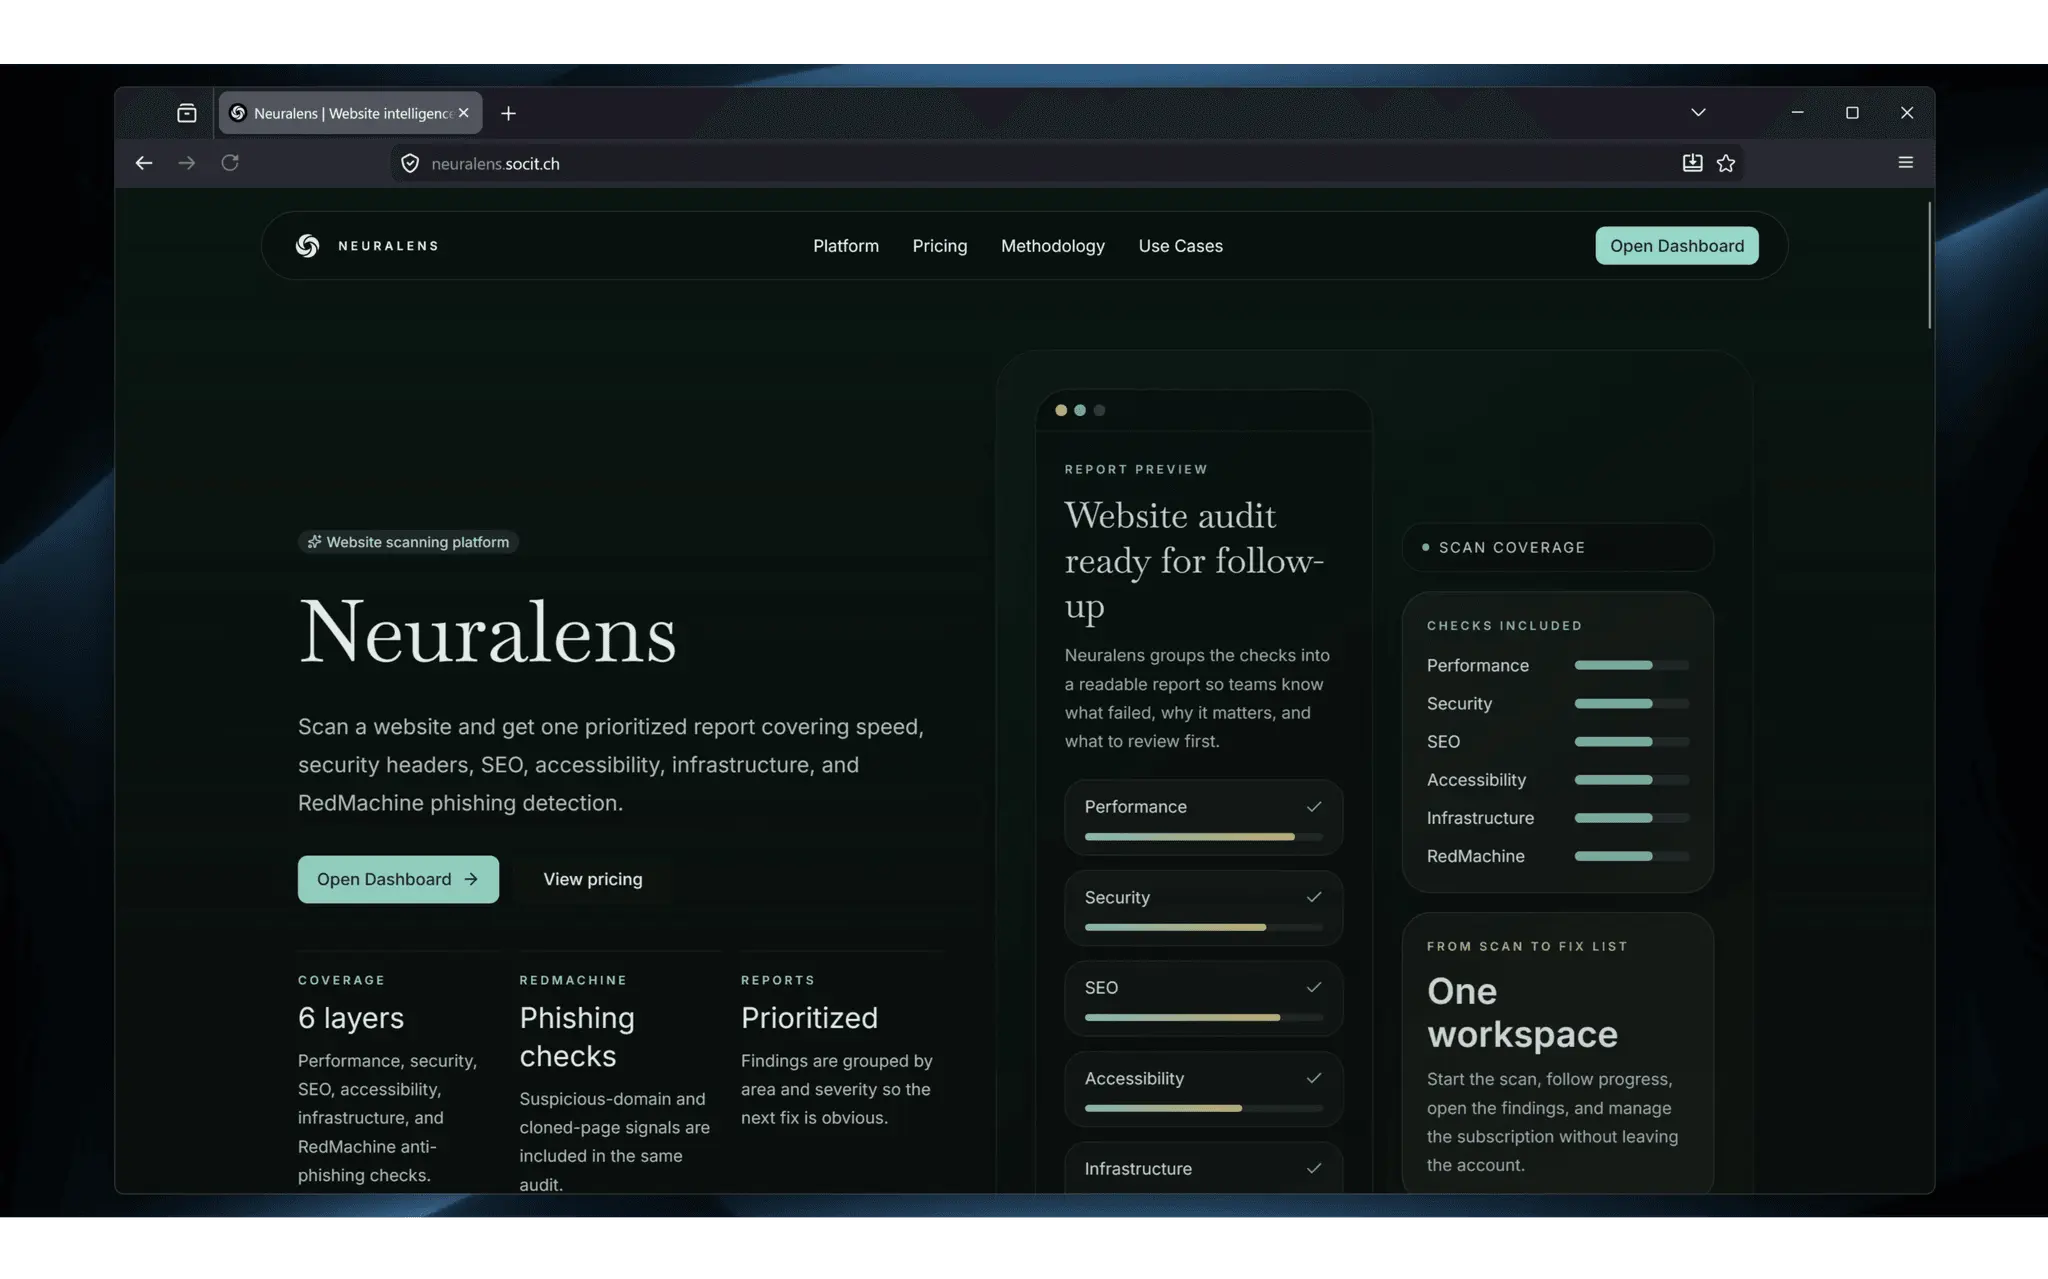The image size is (2048, 1279).
Task: Click the Accessibility progress bar in report preview
Action: (1203, 1108)
